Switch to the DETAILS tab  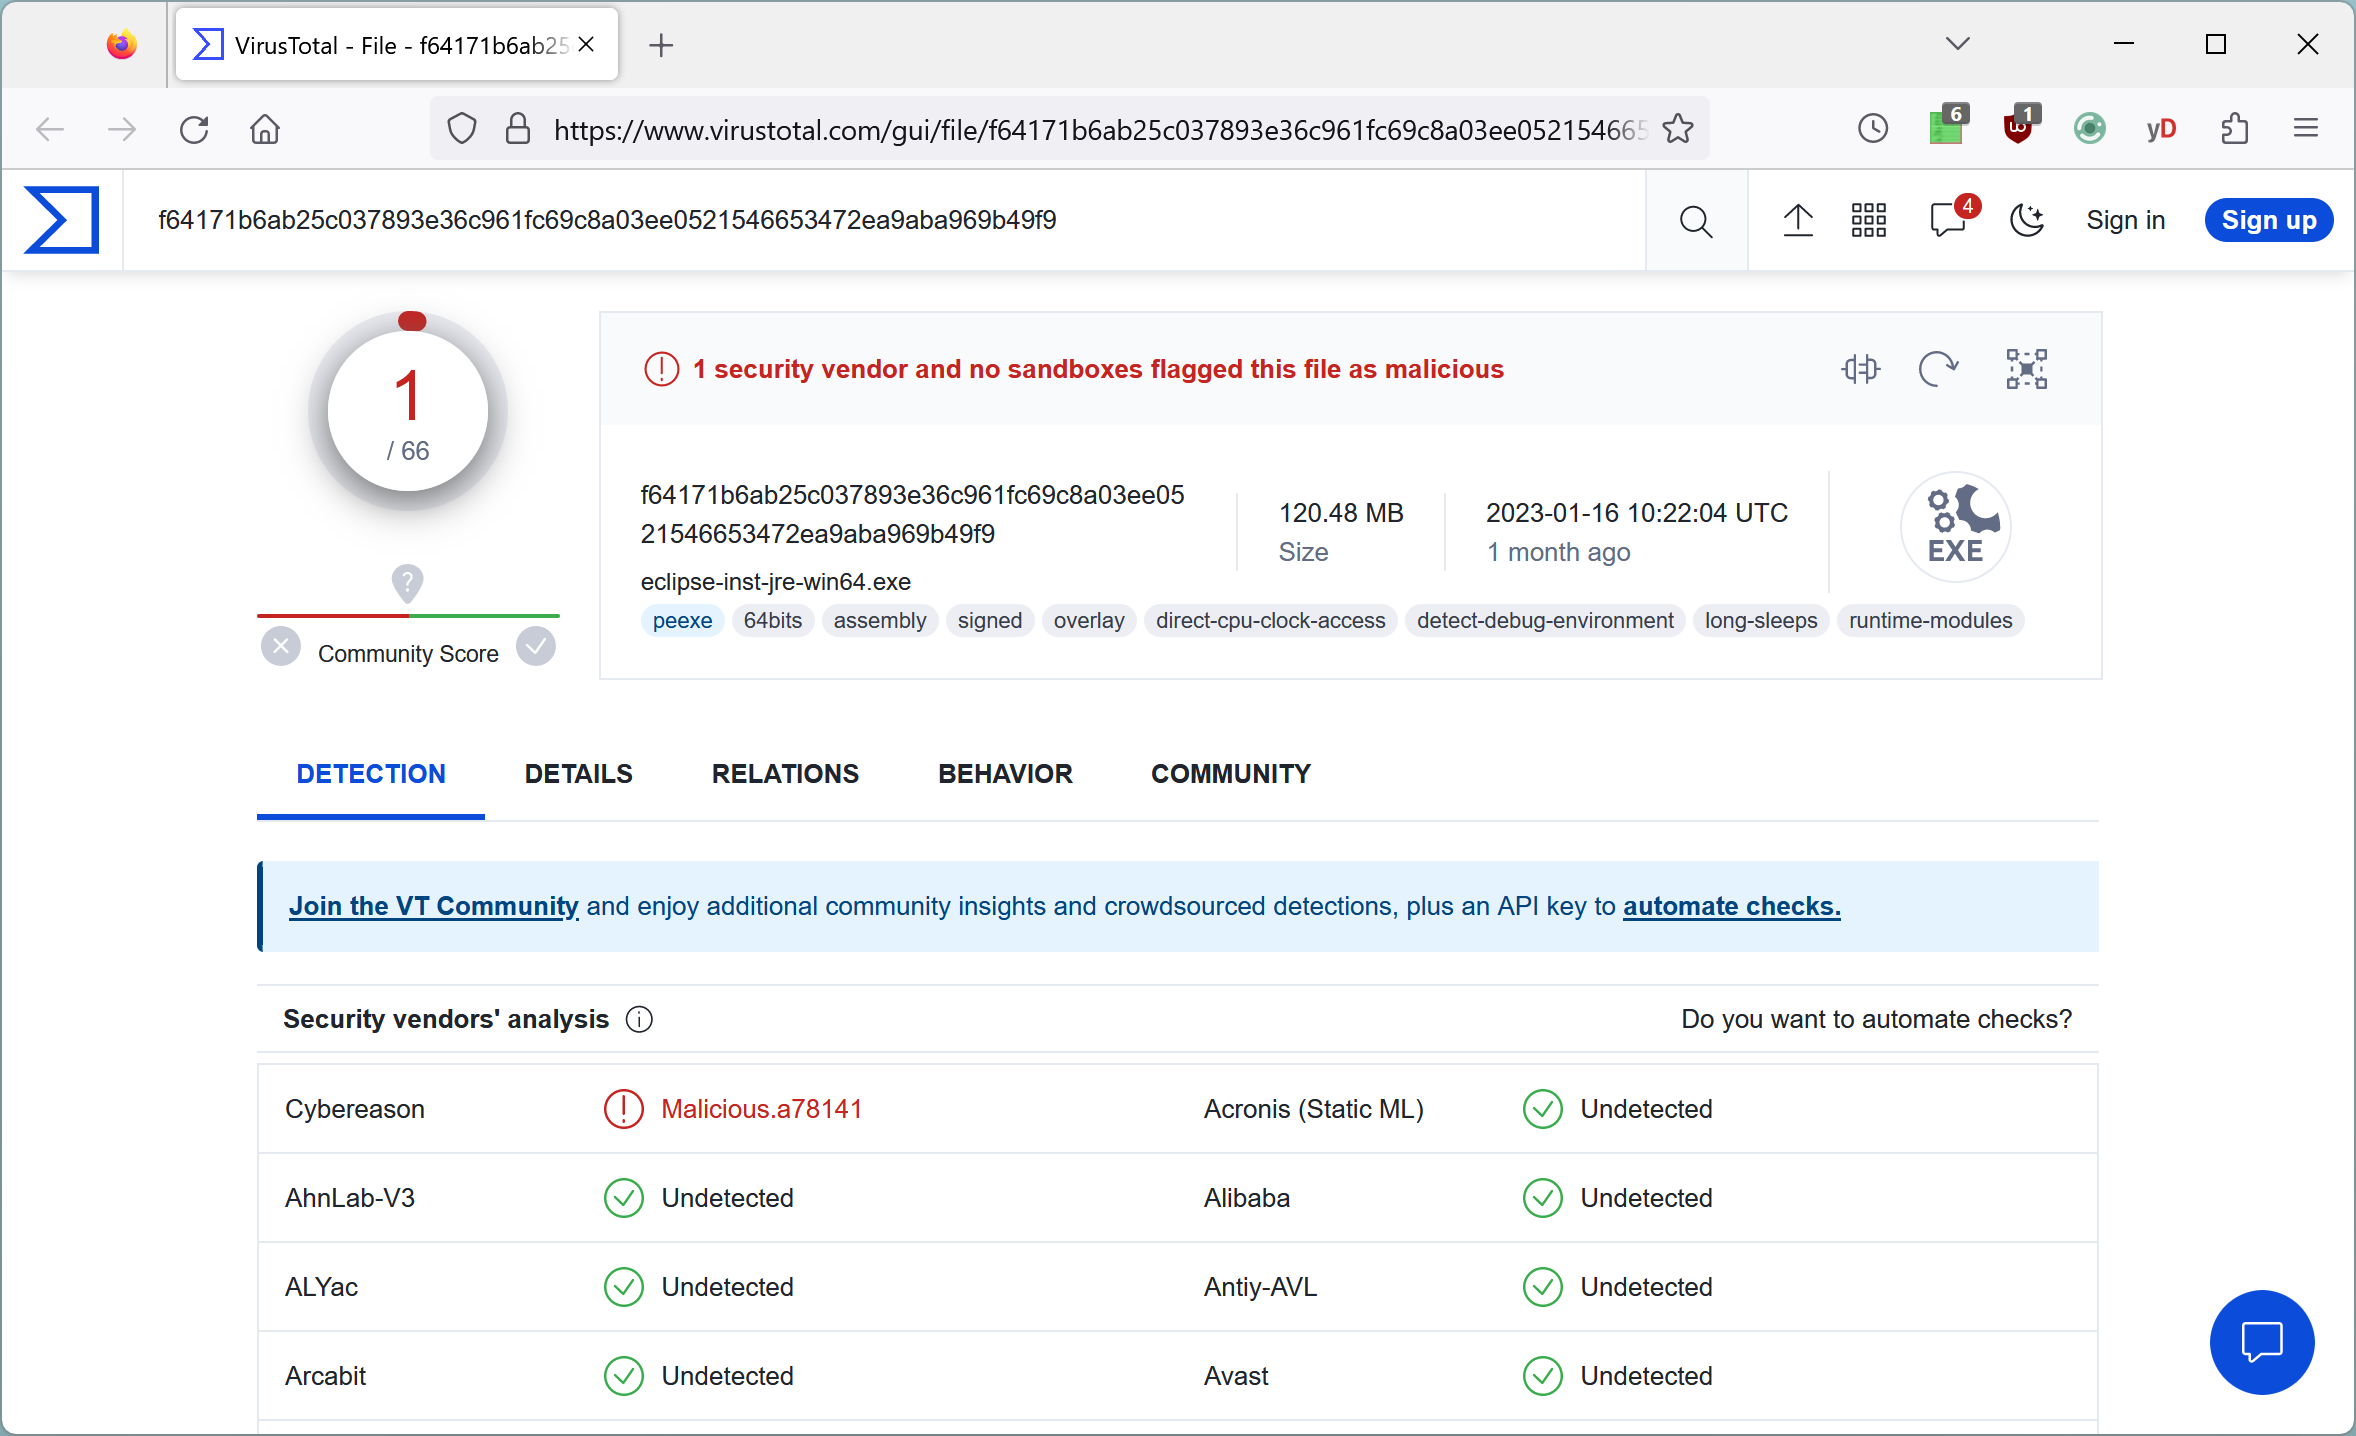click(579, 774)
